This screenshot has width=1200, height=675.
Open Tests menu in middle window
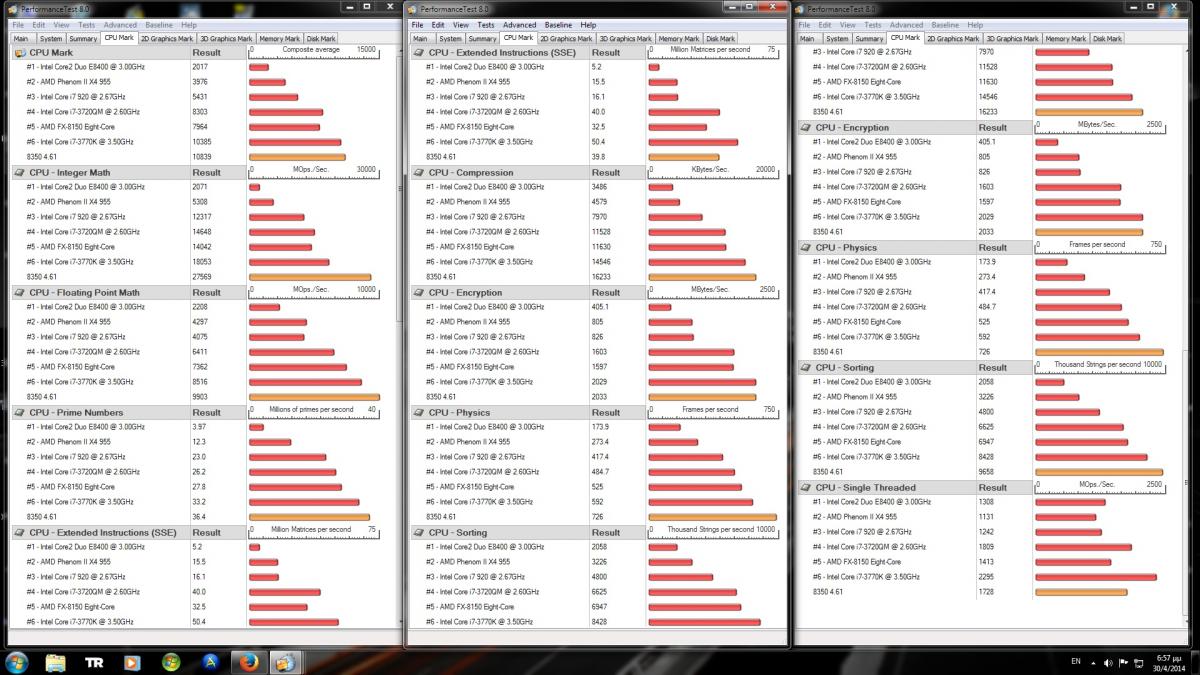coord(485,25)
